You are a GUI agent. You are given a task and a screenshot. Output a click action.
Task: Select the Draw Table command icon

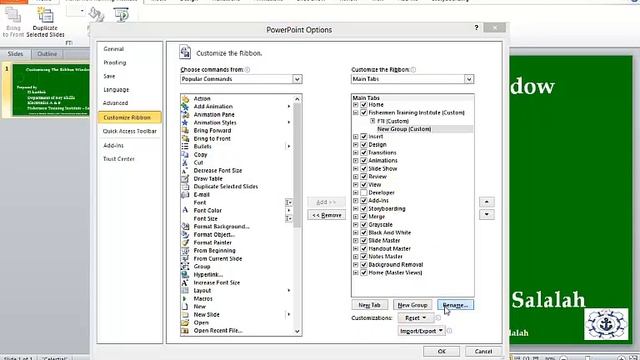point(185,179)
